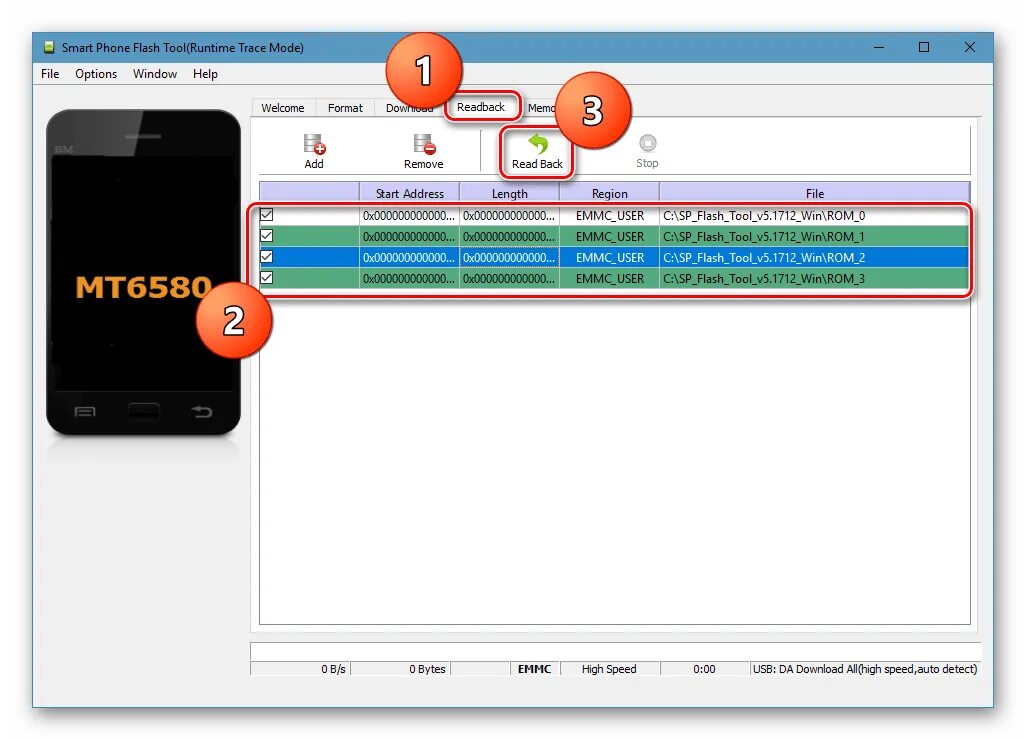Close the Smart Phone Flash Tool window

[x=970, y=47]
